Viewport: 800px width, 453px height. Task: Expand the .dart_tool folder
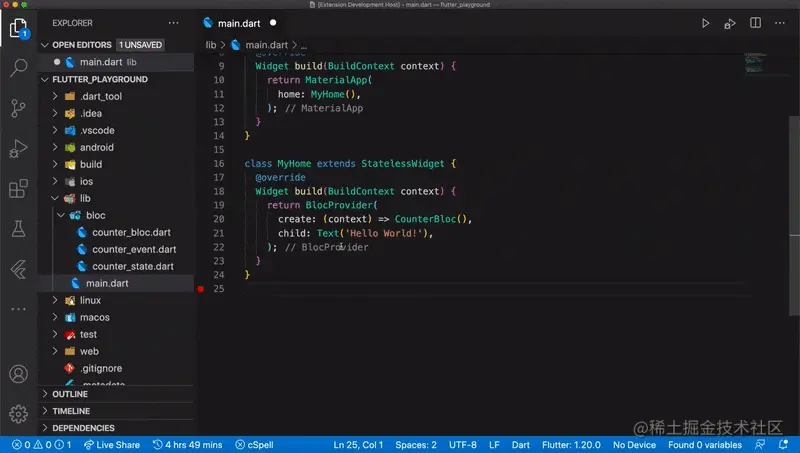pos(116,96)
